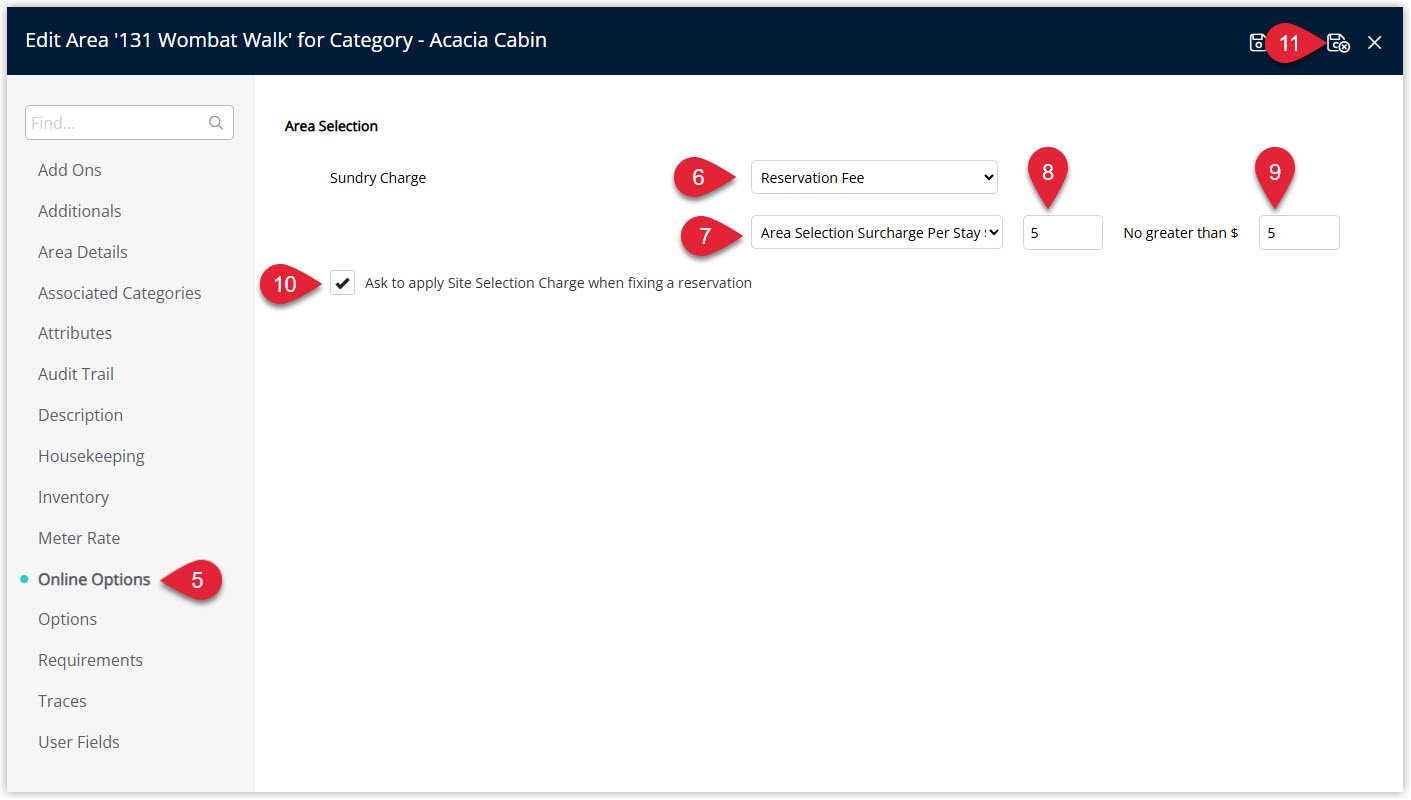Click the No greater than $ amount field
Viewport: 1411px width, 800px height.
[1299, 232]
